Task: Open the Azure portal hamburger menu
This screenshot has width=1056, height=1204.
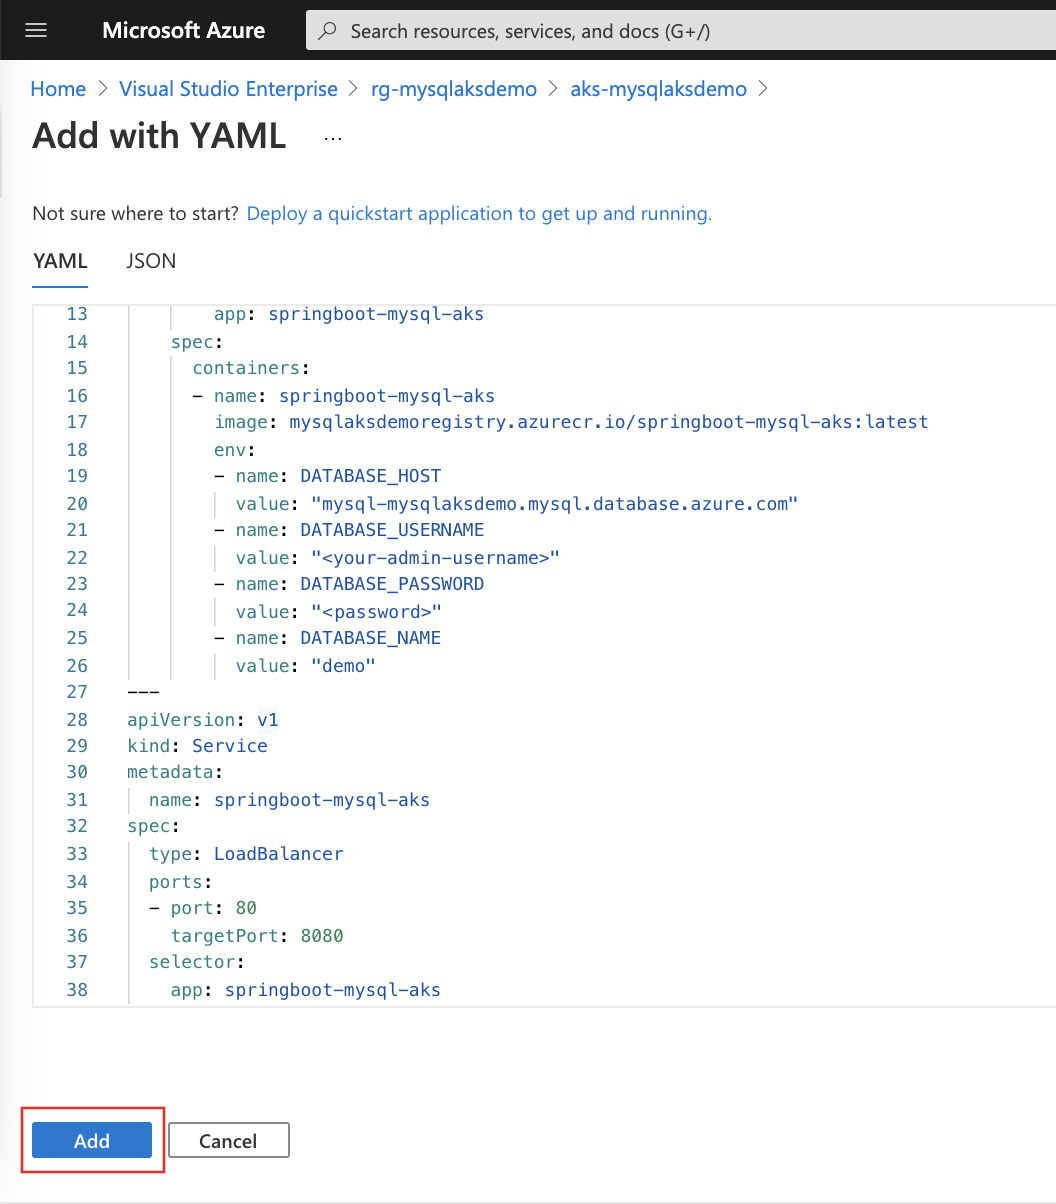Action: [x=36, y=29]
